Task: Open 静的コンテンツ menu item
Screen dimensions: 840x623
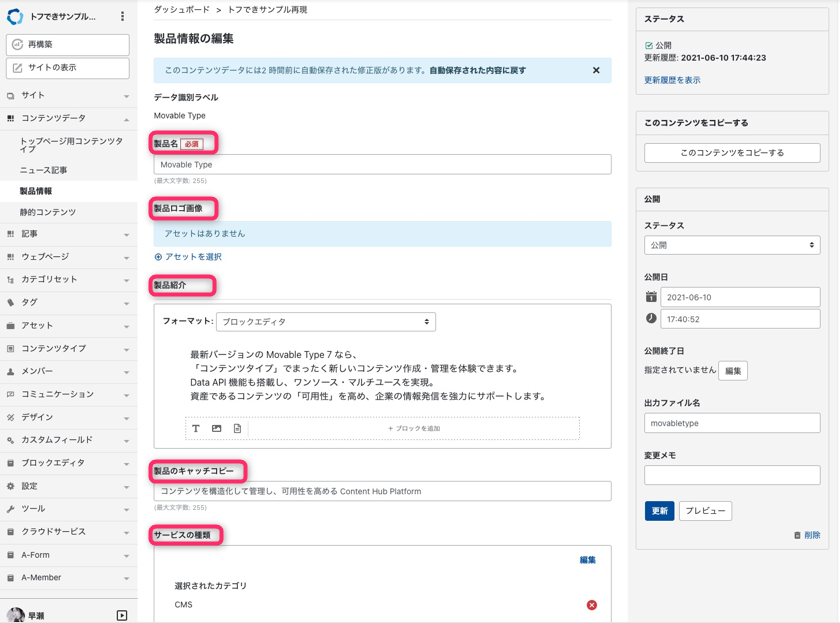Action: pos(48,213)
